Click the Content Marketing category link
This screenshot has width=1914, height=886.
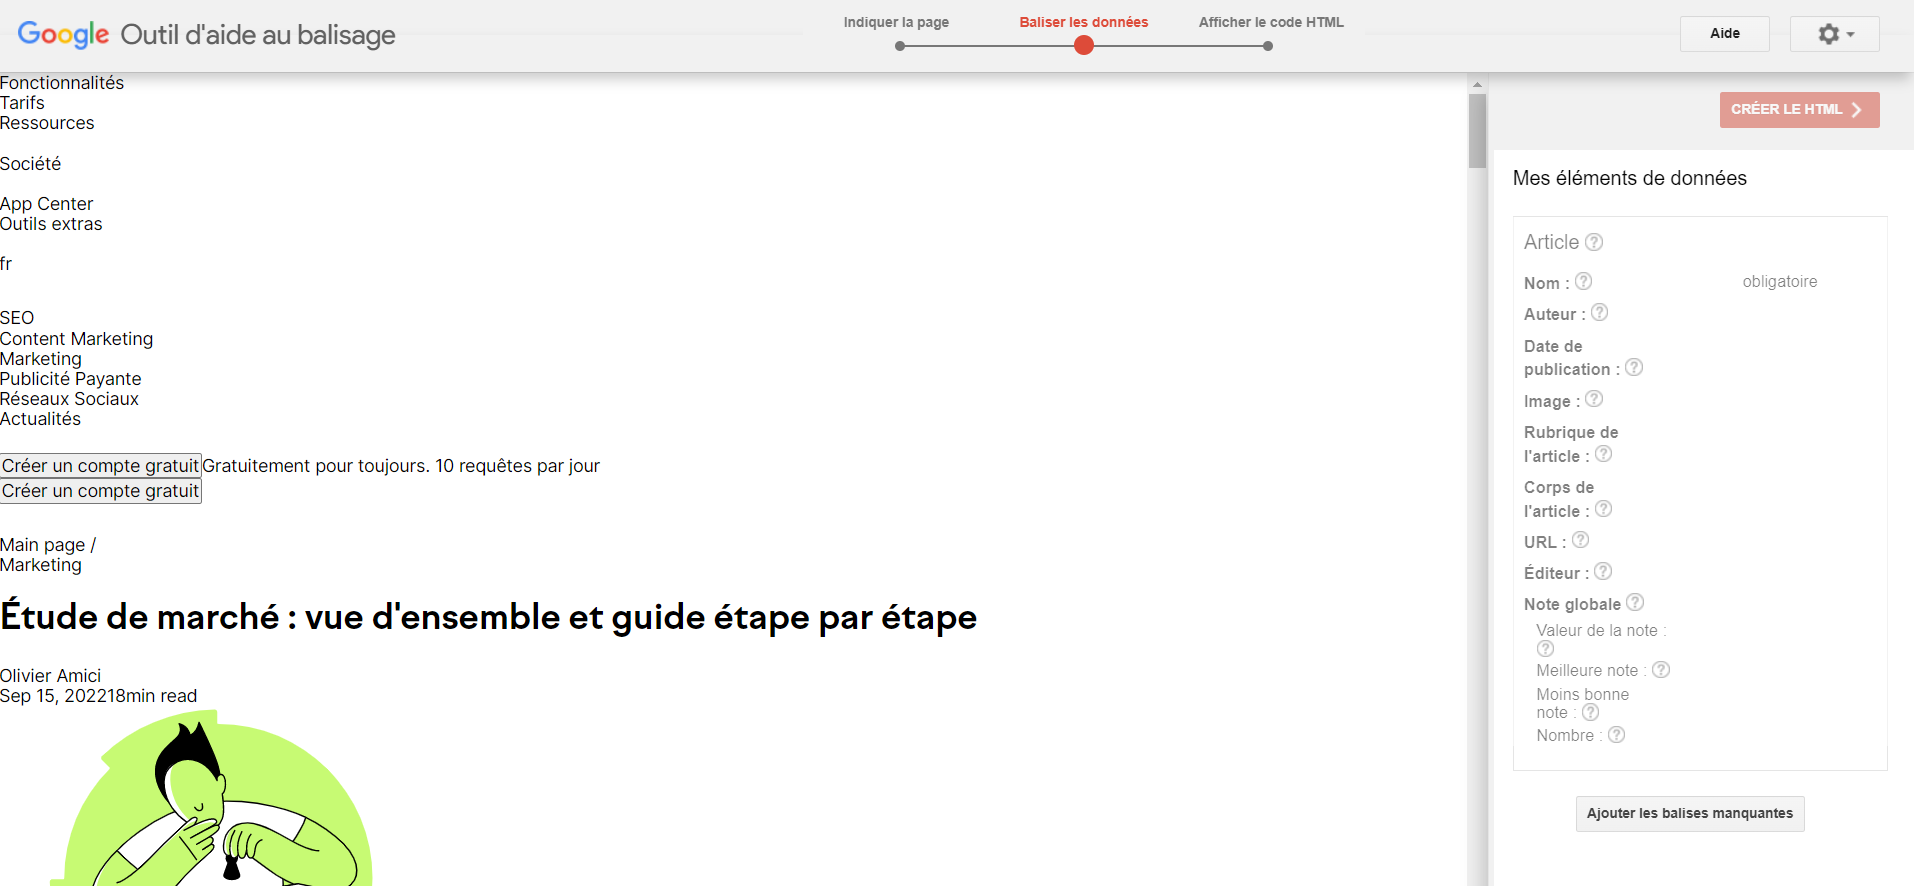(76, 339)
